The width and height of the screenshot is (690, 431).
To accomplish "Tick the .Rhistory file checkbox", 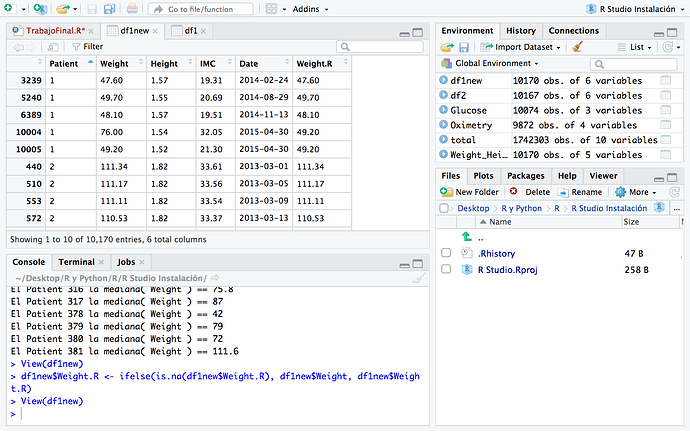I will (446, 253).
